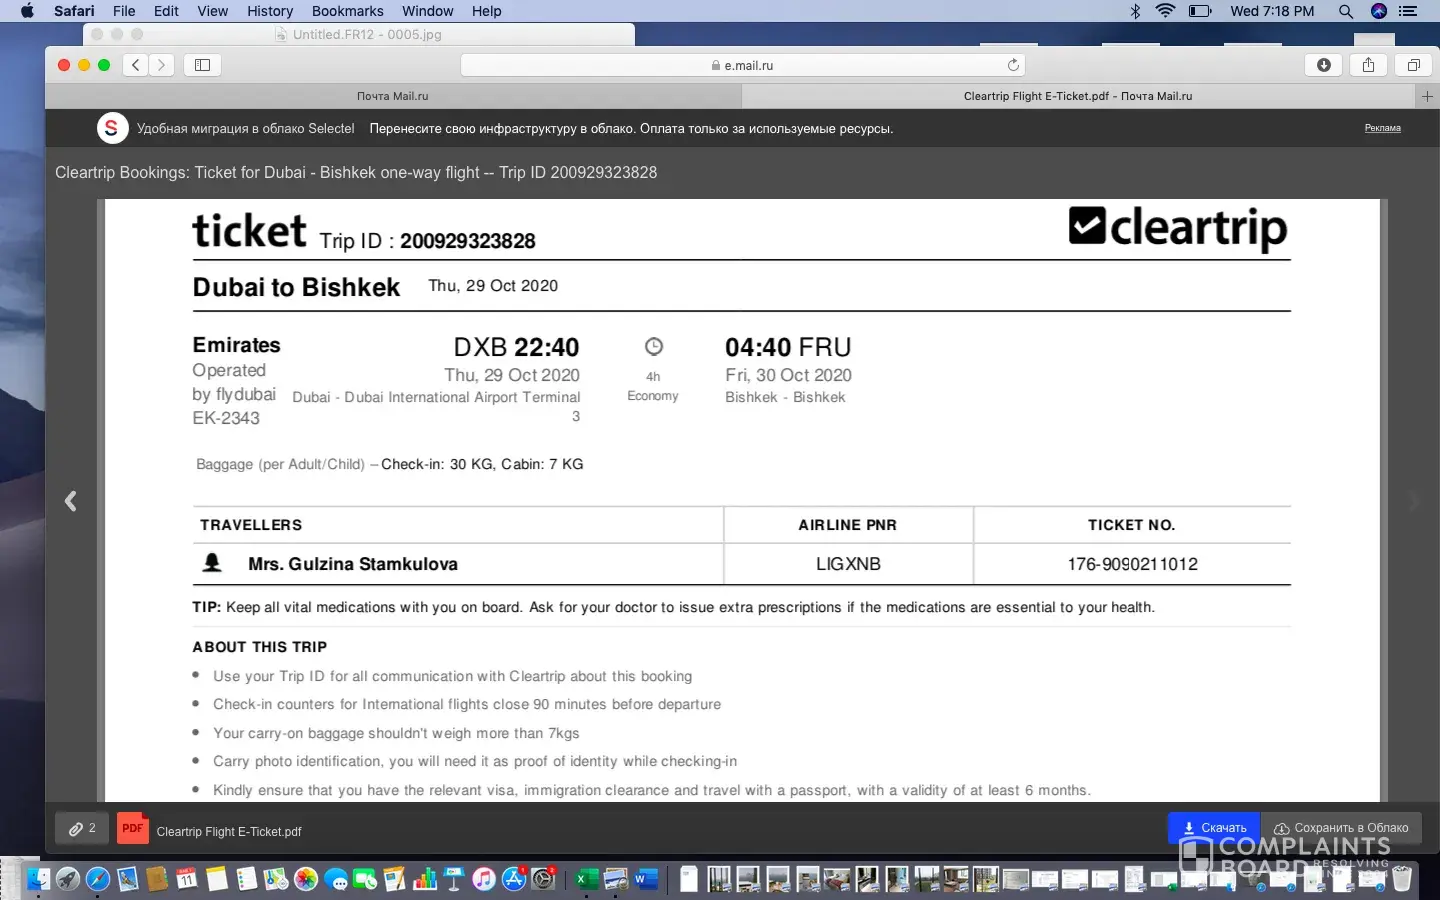Open Finder from the Dock
1440x900 pixels.
click(38, 879)
